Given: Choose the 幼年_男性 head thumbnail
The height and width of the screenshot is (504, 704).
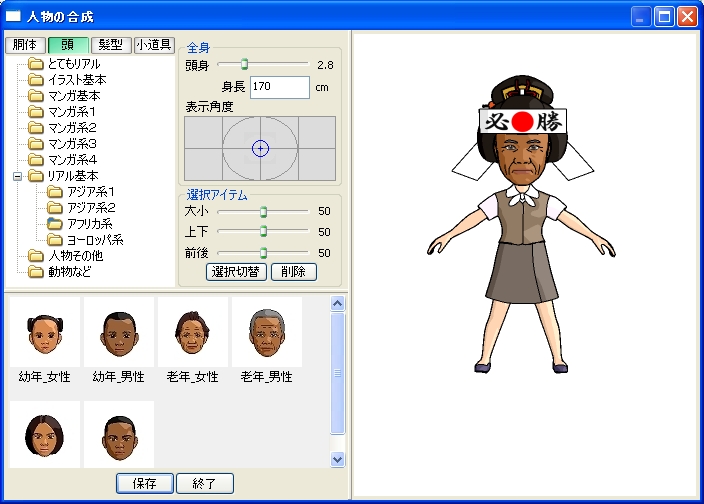Looking at the screenshot, I should pyautogui.click(x=119, y=332).
